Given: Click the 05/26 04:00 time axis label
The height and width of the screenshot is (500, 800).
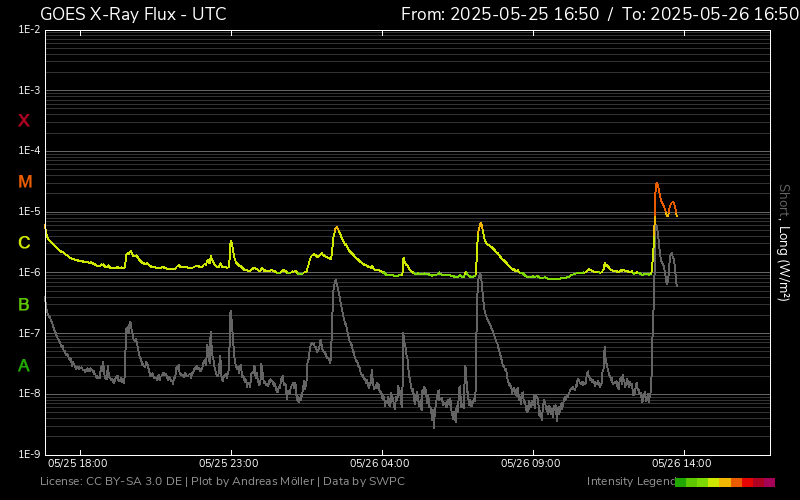Looking at the screenshot, I should click(380, 464).
